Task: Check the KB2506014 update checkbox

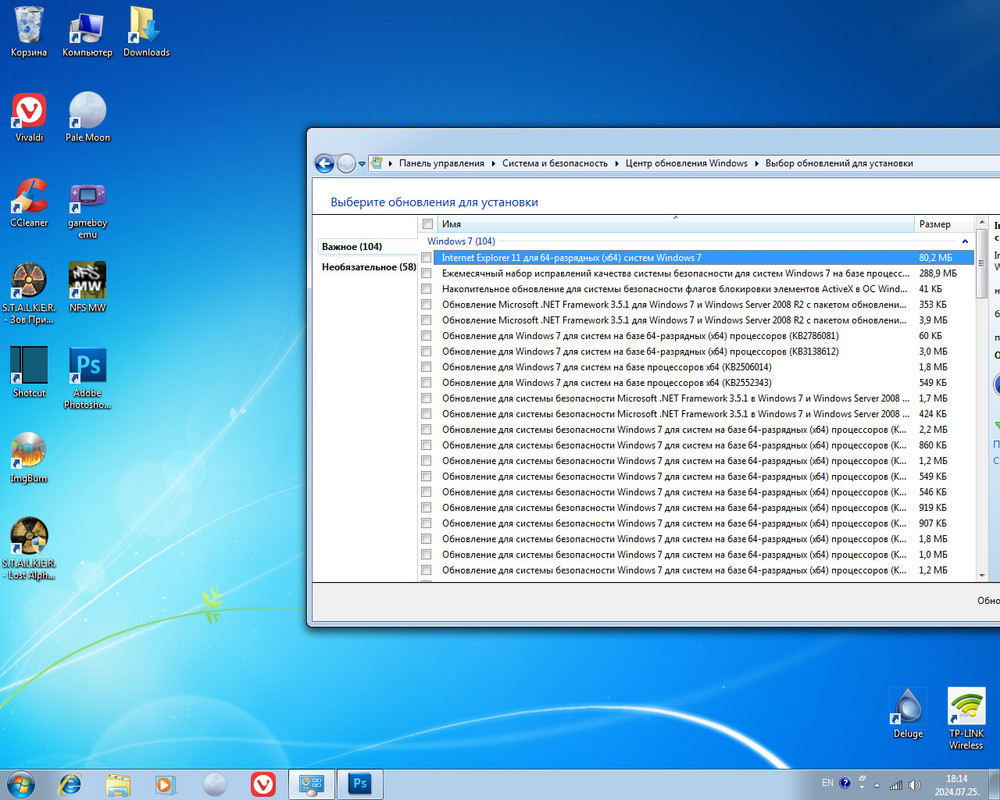Action: 426,367
